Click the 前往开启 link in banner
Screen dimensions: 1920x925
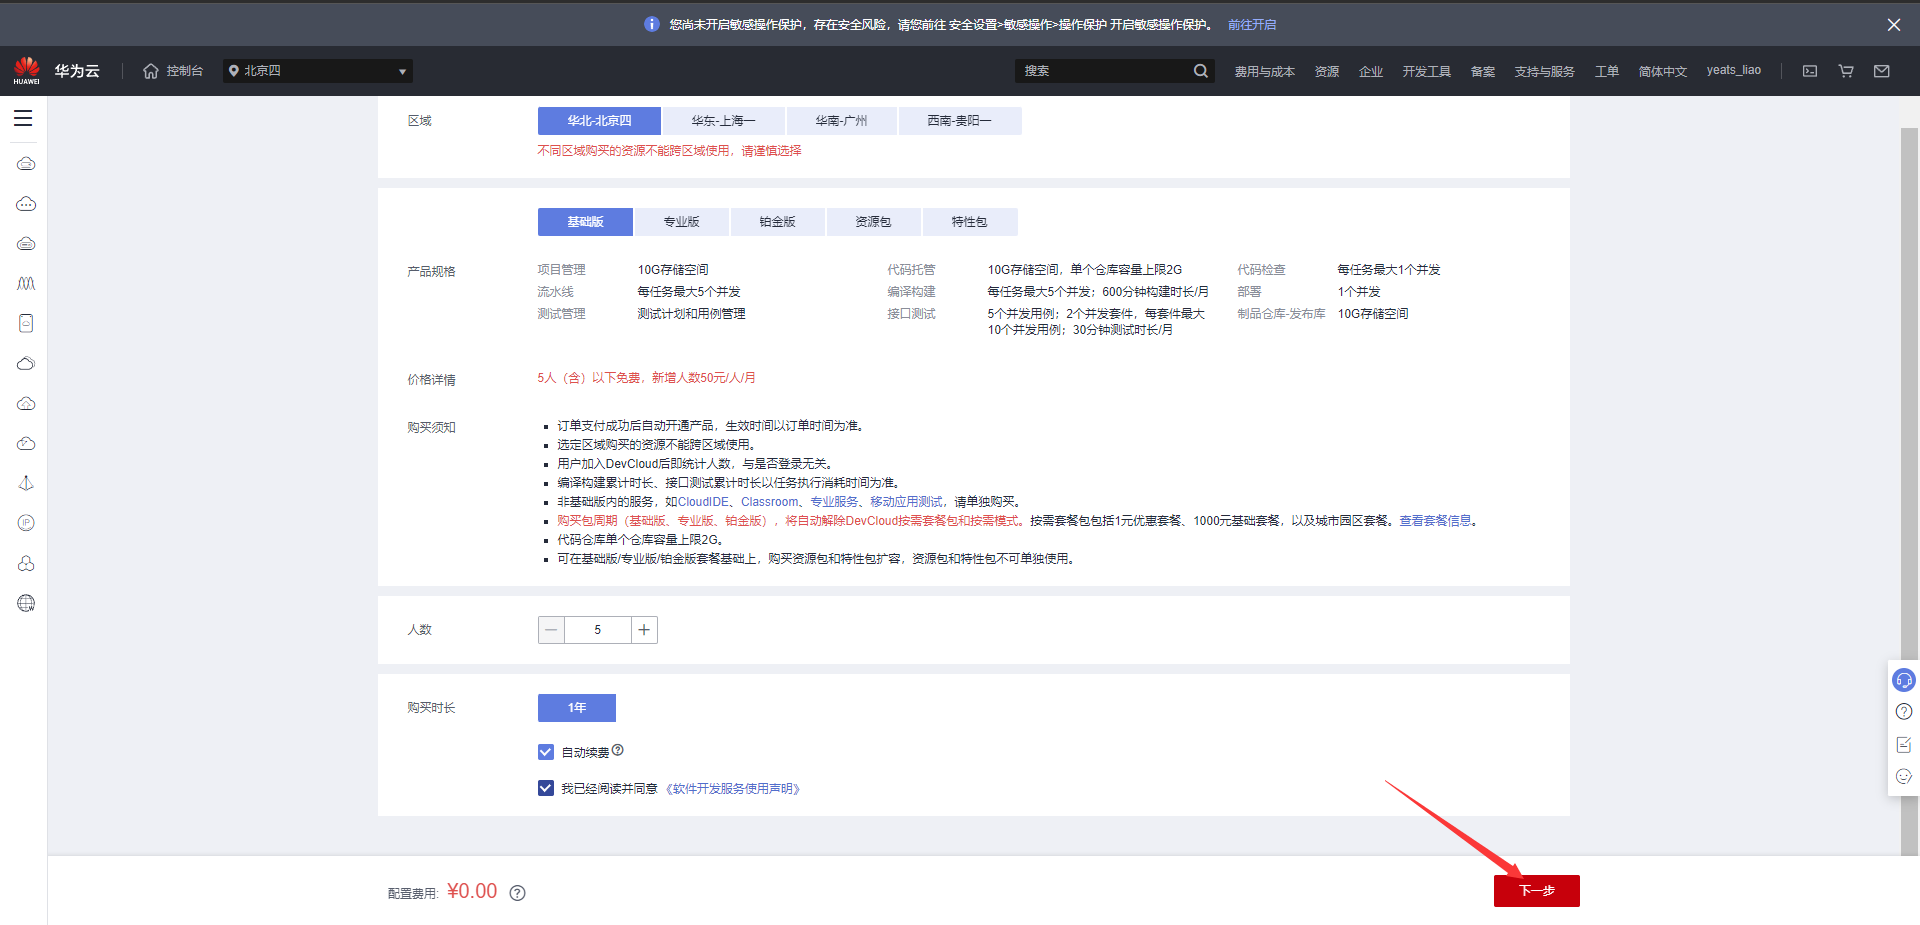[1252, 25]
